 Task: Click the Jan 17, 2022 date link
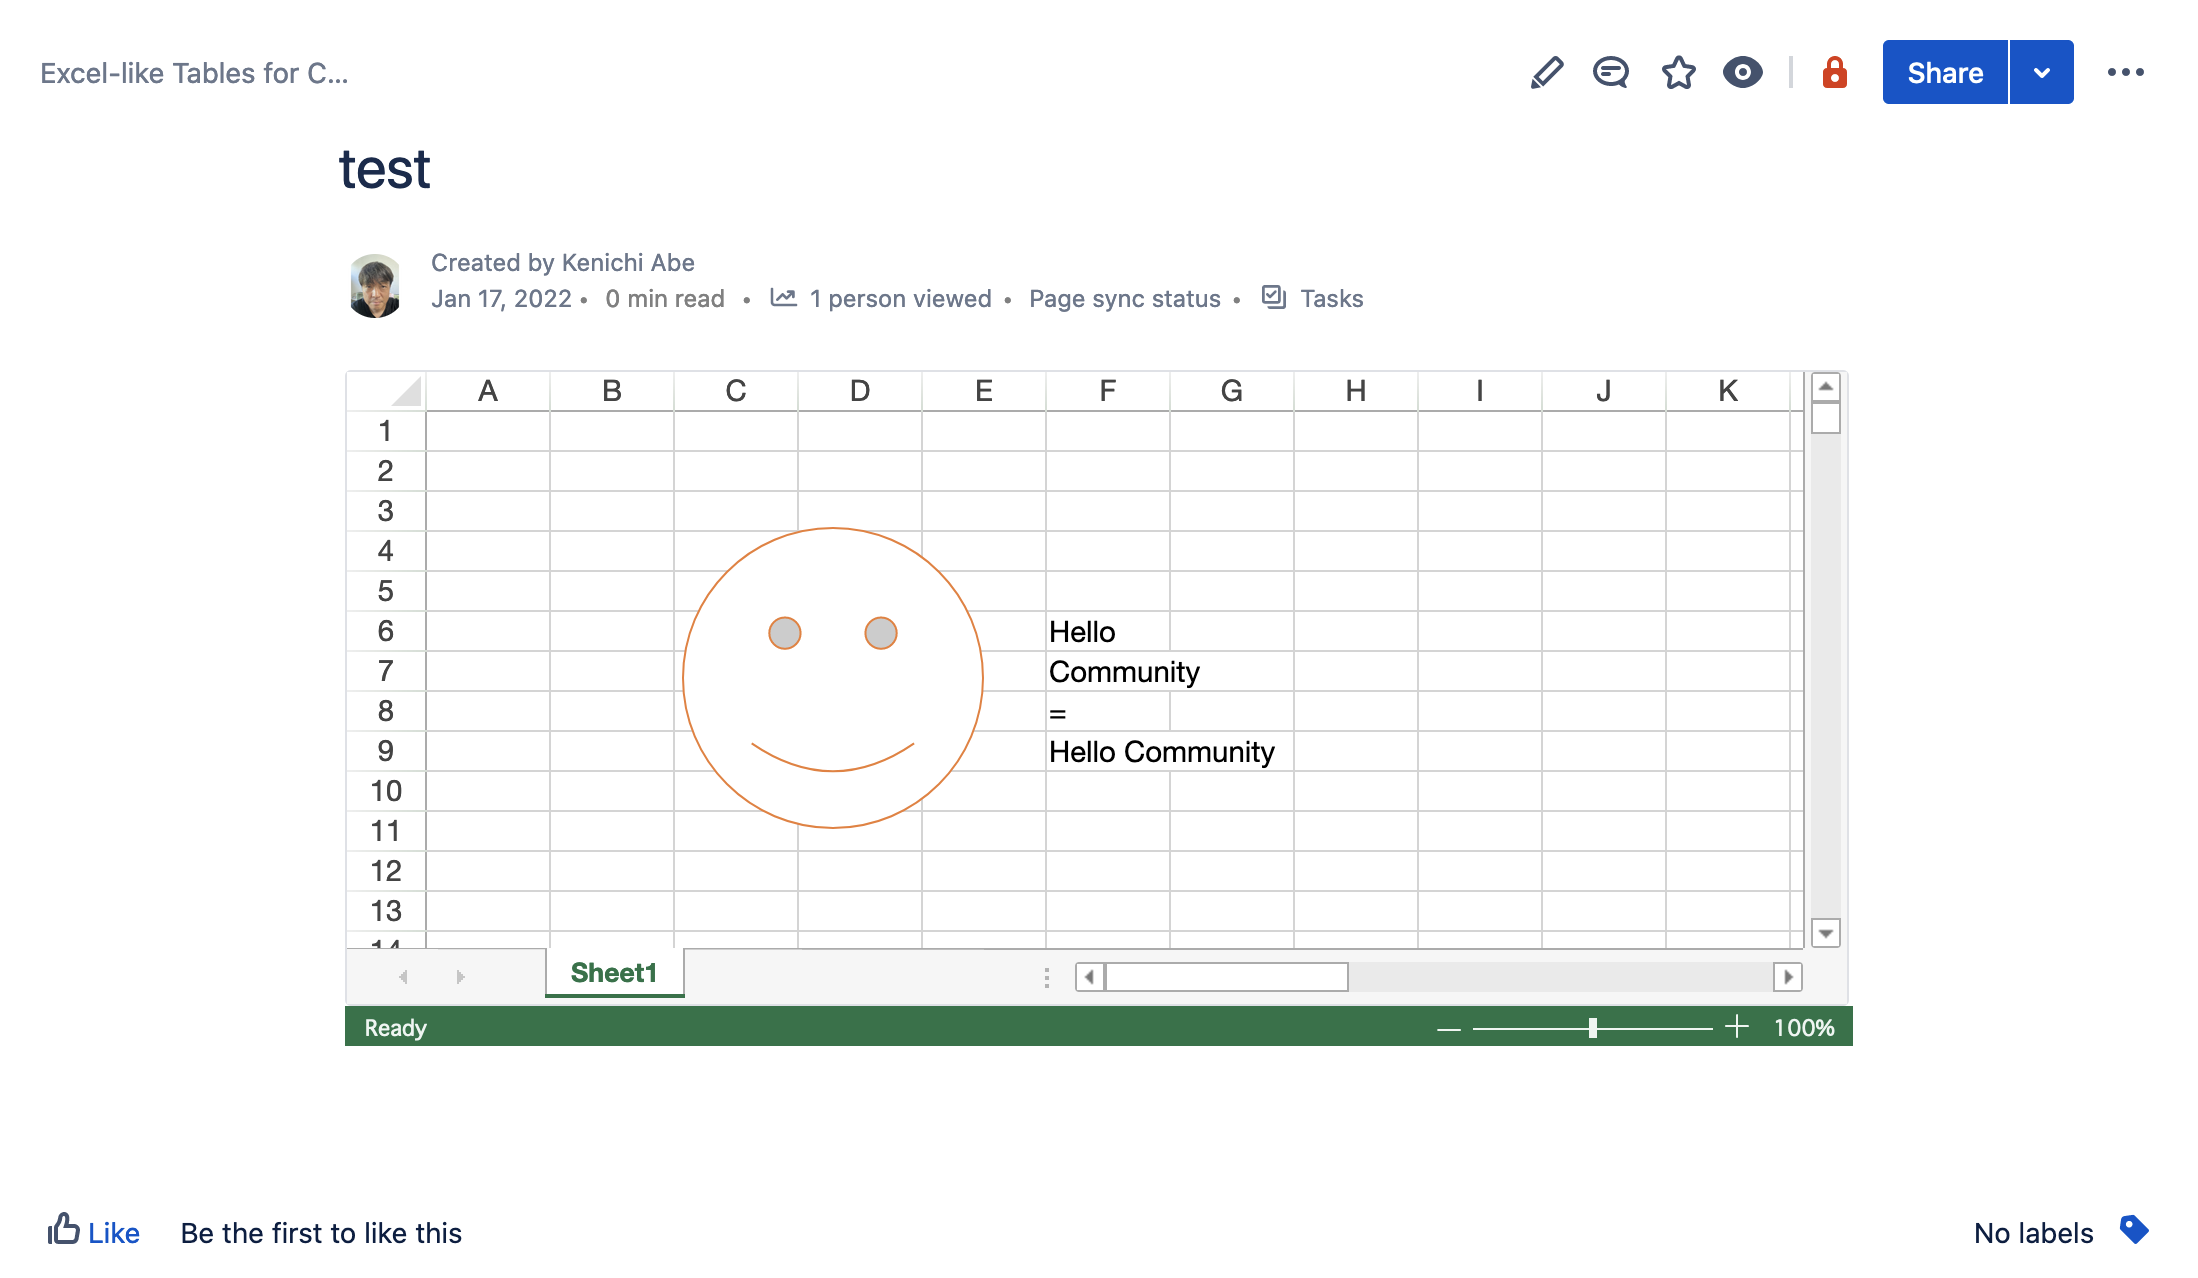point(501,299)
